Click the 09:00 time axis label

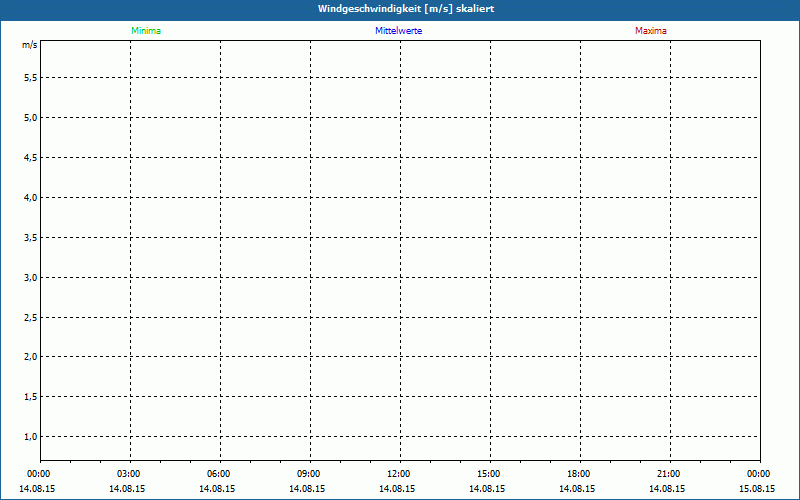[x=308, y=474]
